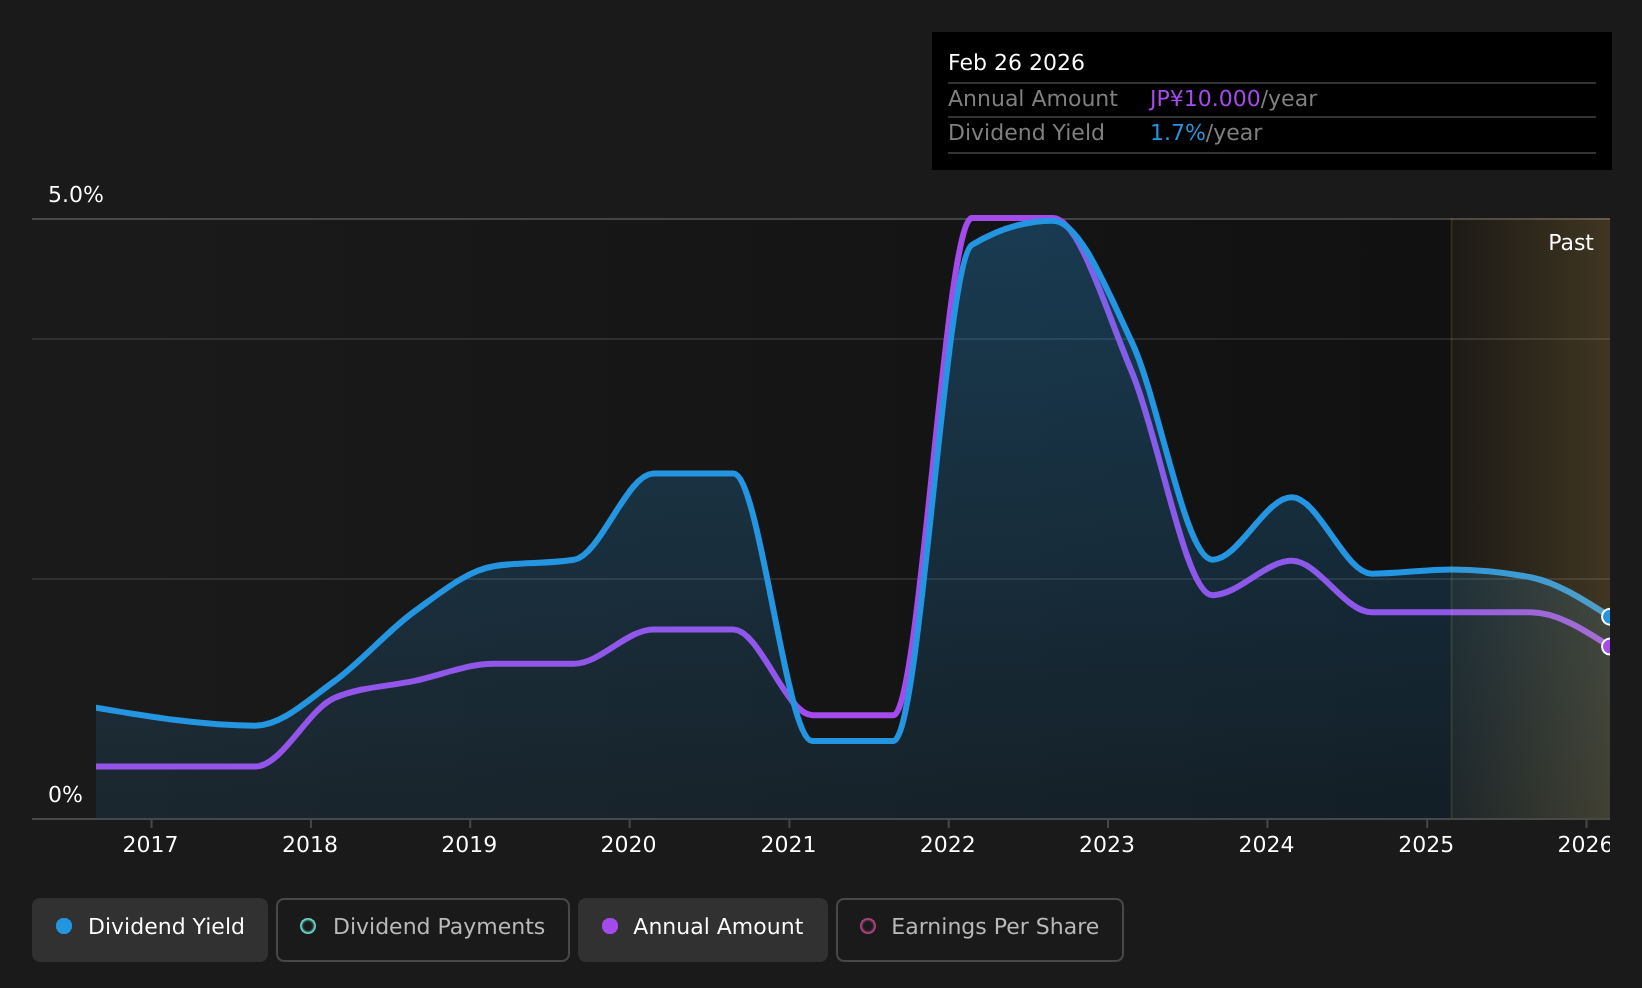Click the Annual Amount tooltip row label
Viewport: 1642px width, 988px height.
tap(1033, 99)
